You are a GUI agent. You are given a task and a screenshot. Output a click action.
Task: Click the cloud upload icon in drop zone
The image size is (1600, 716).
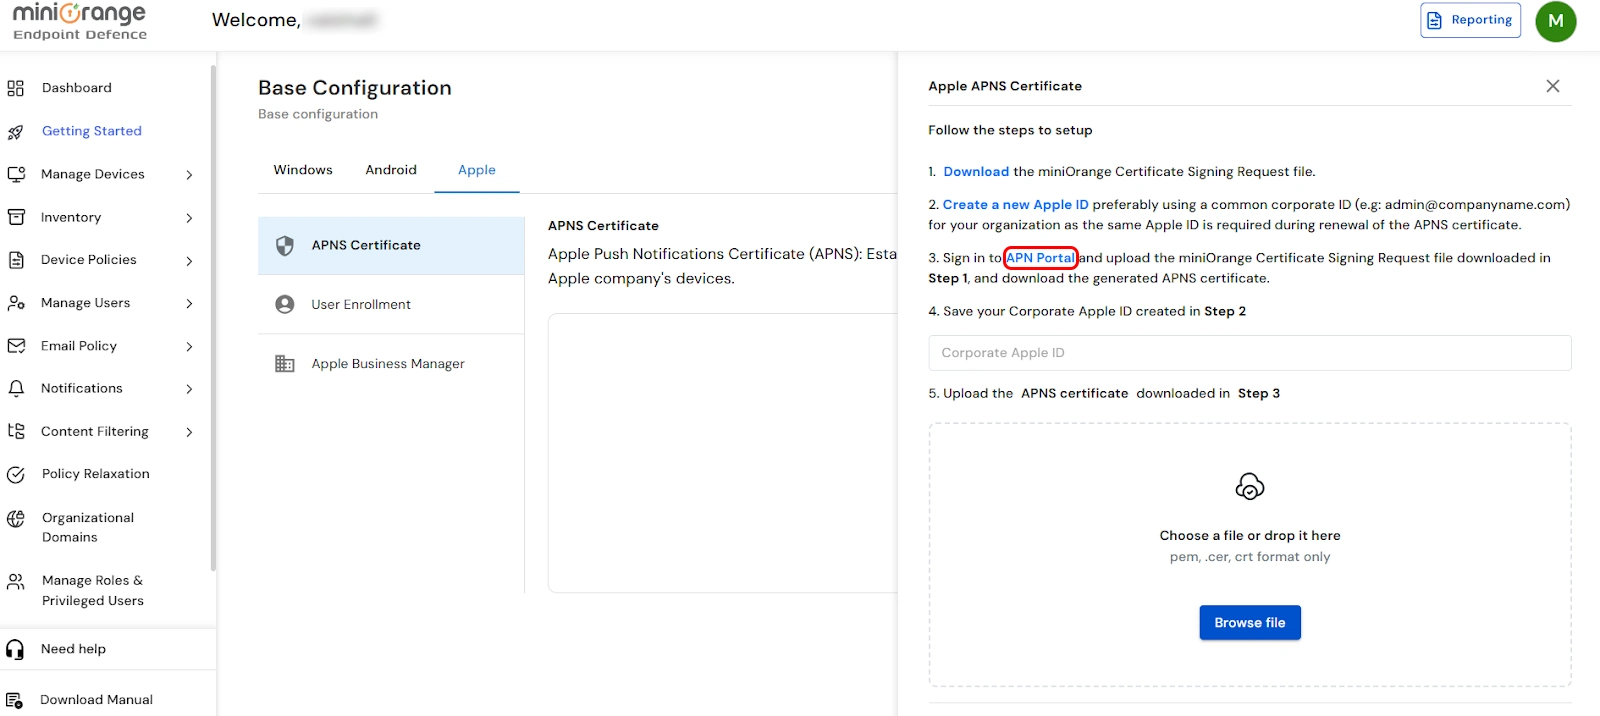(1250, 487)
